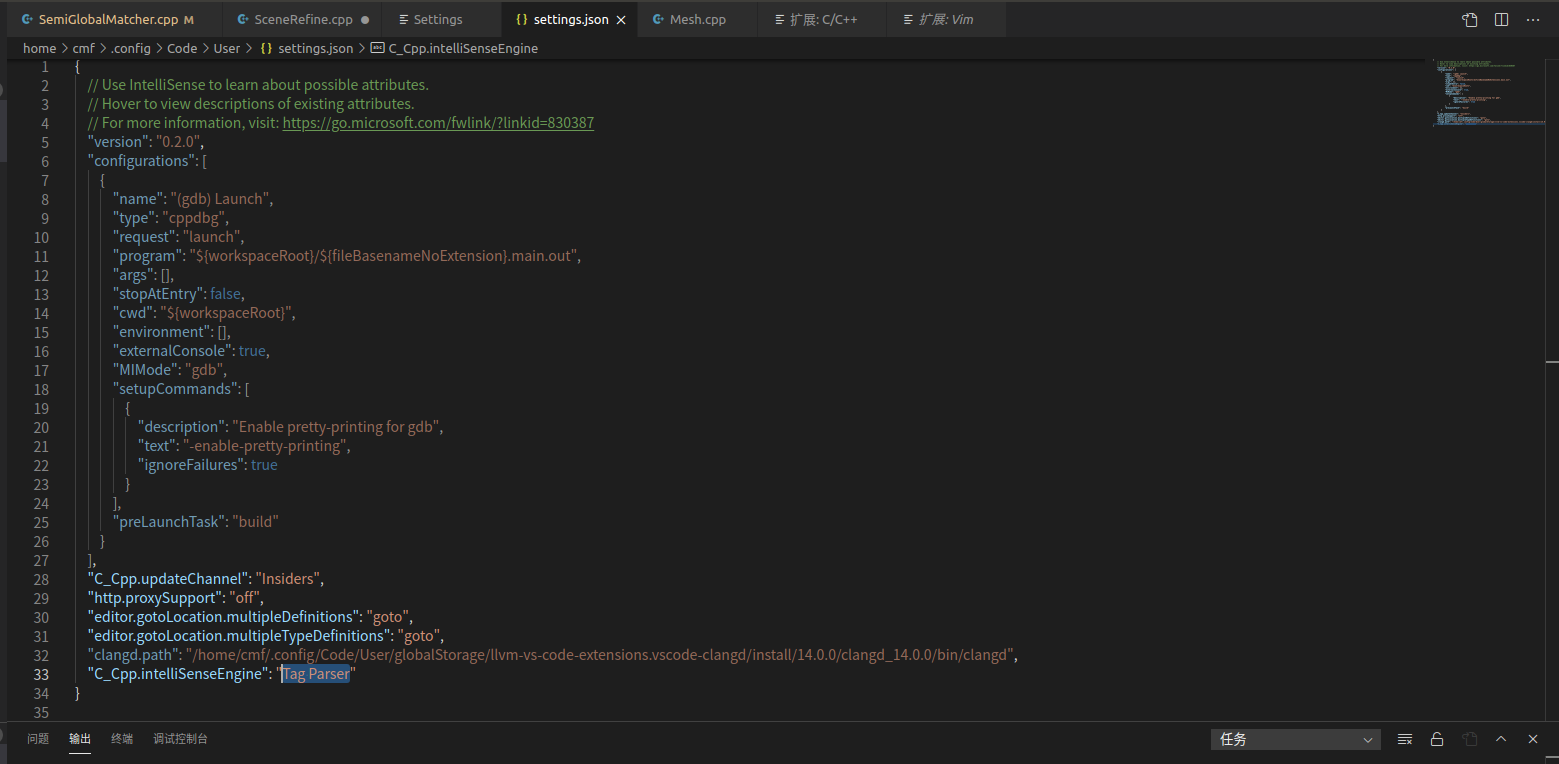This screenshot has height=764, width=1559.
Task: Expand the home breadcrumb segment
Action: click(x=40, y=48)
